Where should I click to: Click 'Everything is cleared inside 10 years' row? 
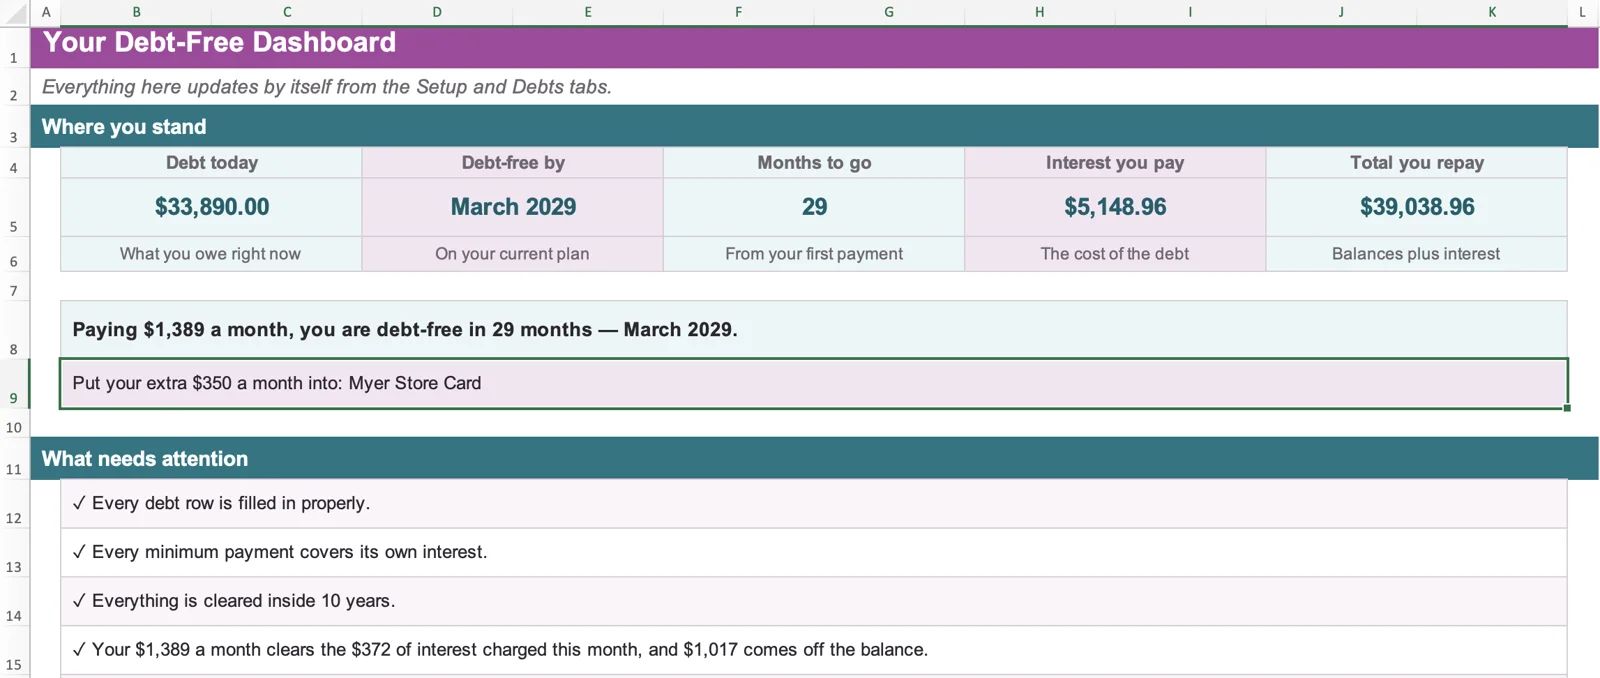coord(814,602)
